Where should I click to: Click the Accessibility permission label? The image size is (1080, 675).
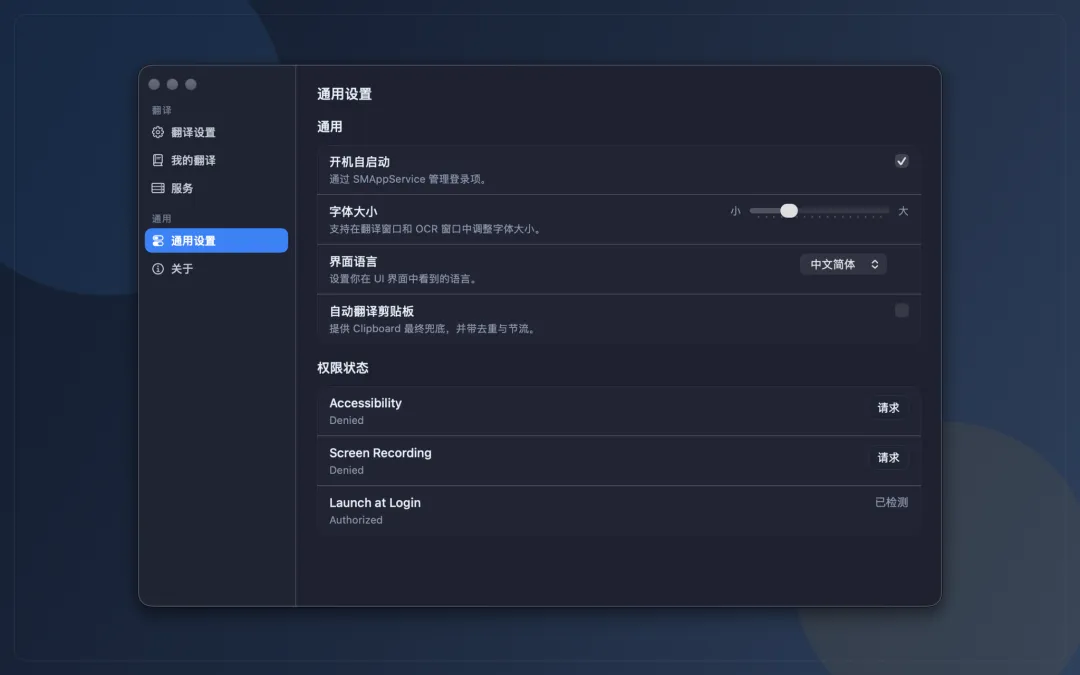pyautogui.click(x=365, y=403)
